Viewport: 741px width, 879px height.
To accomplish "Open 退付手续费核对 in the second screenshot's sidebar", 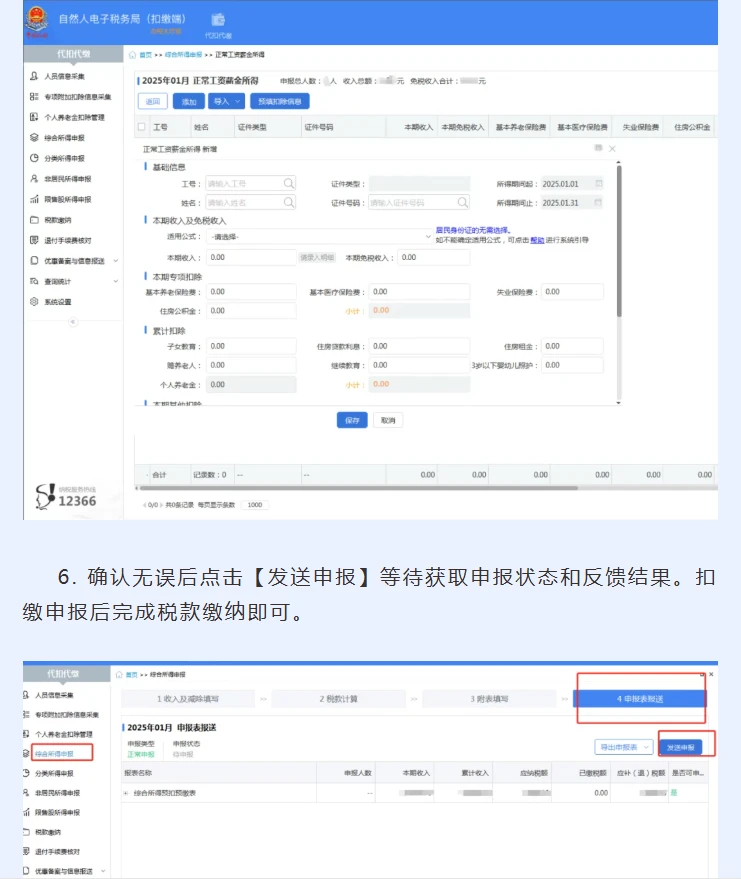I will pos(57,852).
